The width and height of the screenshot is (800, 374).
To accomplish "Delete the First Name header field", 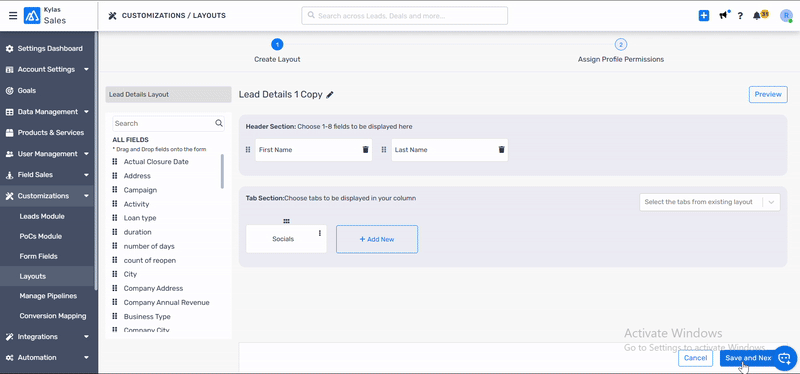I will [365, 150].
